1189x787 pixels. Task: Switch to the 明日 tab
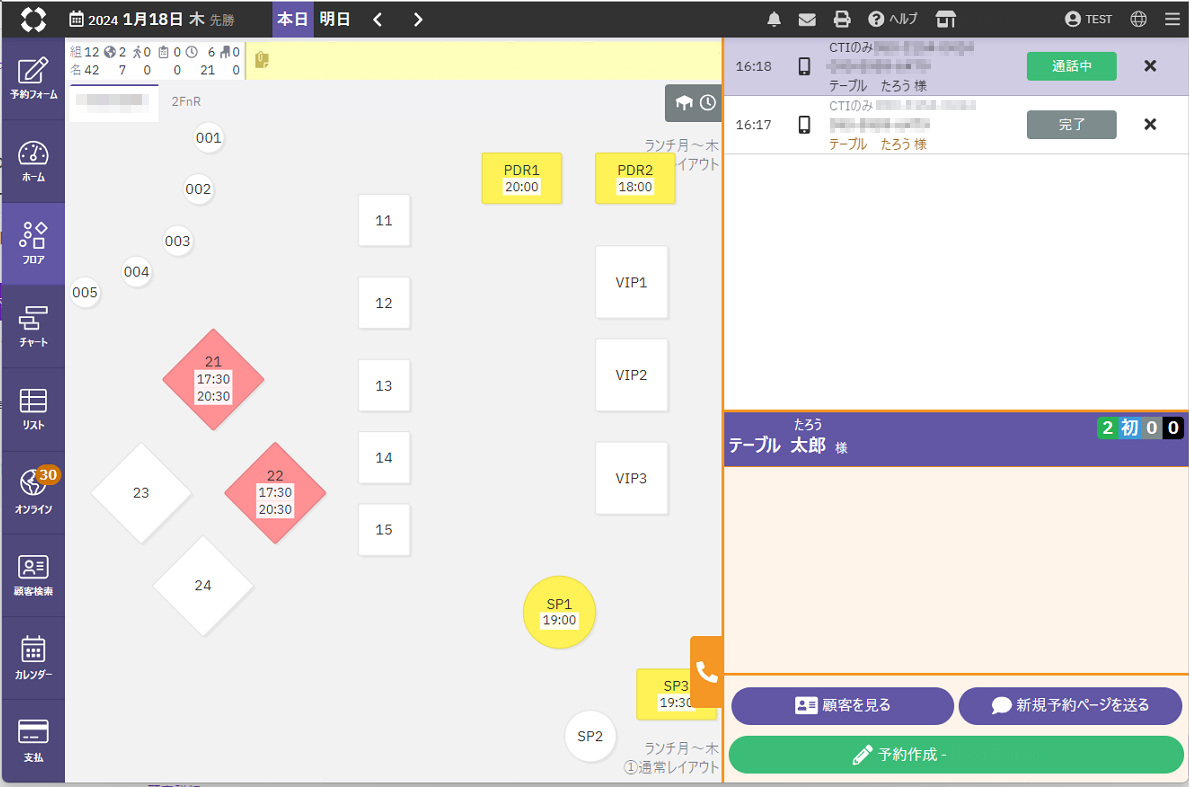[x=334, y=19]
